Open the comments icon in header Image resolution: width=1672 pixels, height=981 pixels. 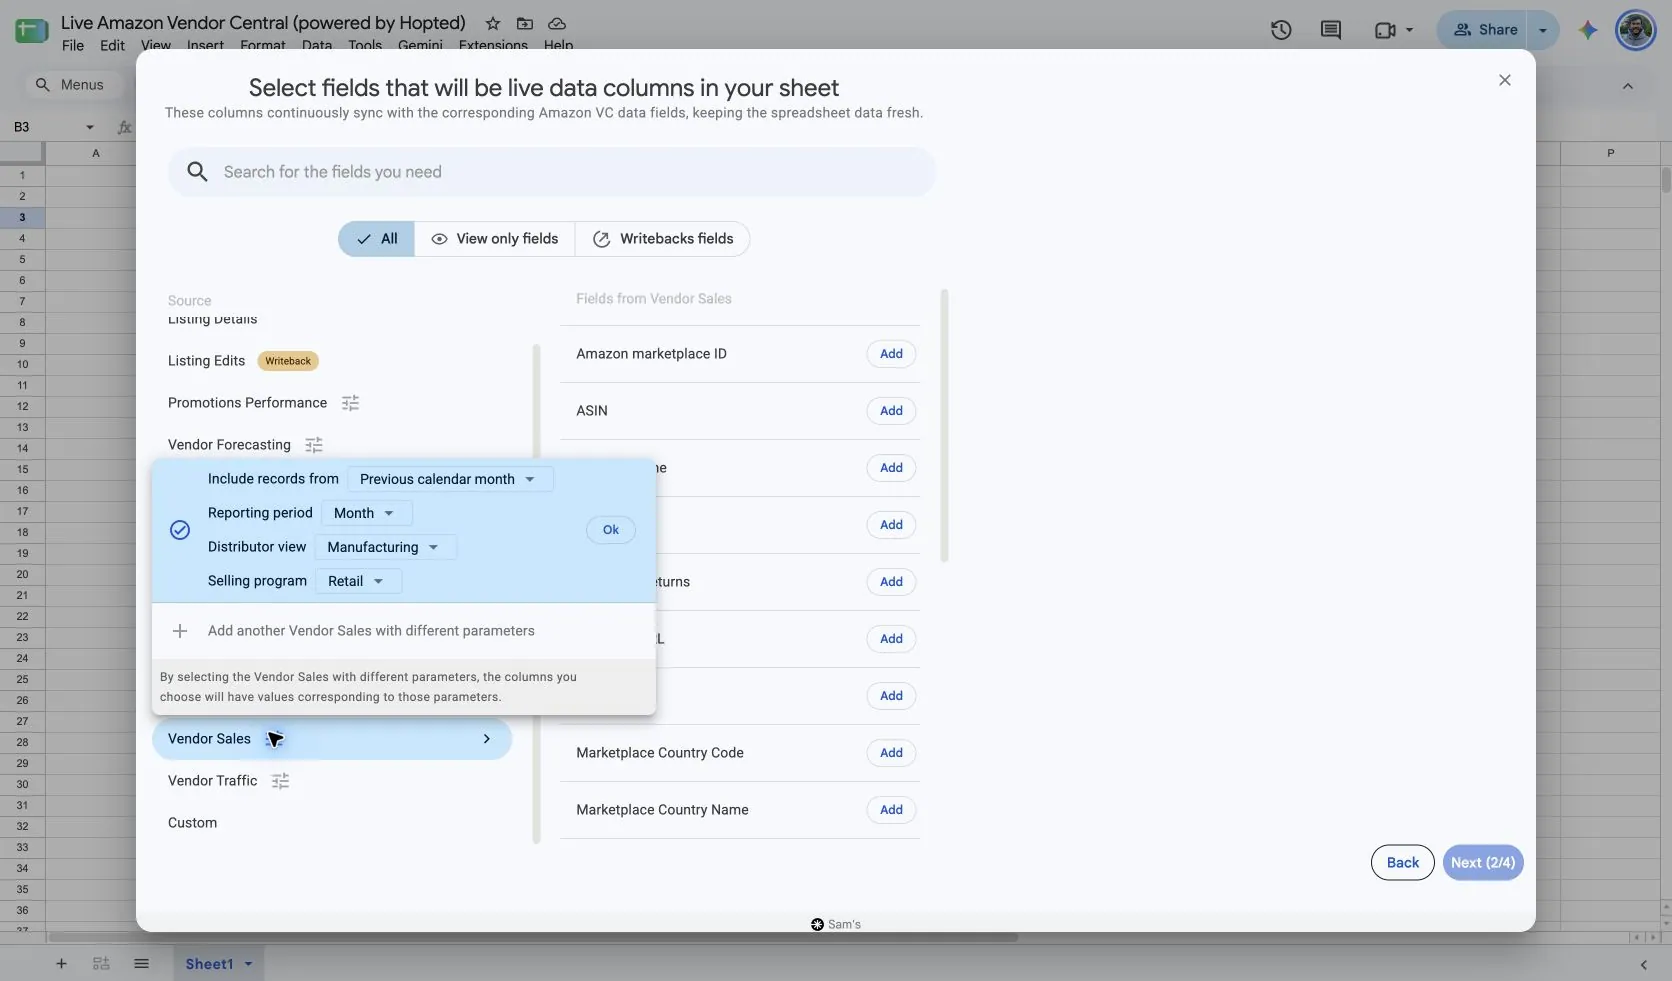pyautogui.click(x=1331, y=30)
